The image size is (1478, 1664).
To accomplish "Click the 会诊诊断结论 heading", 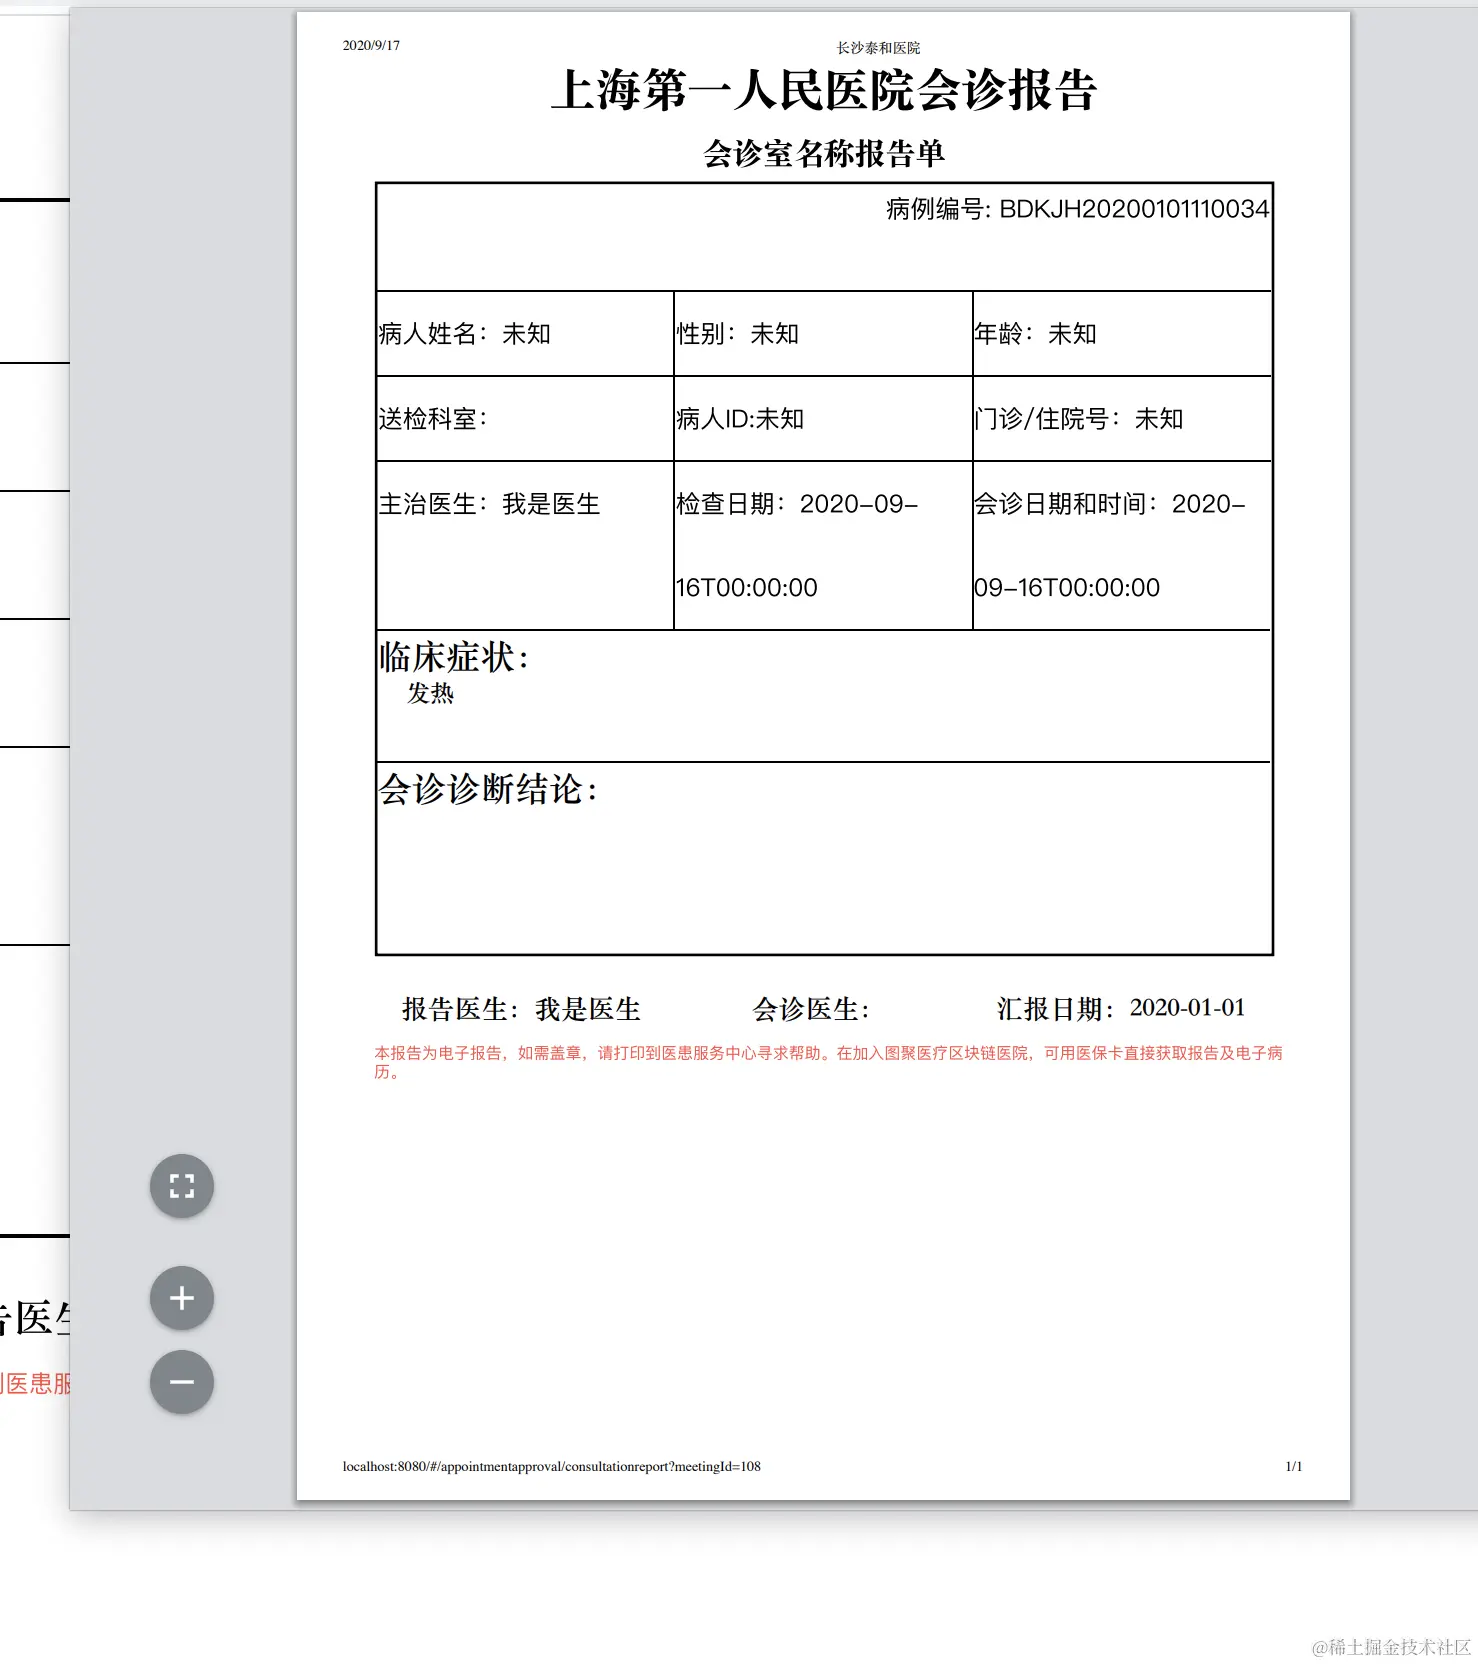I will tap(488, 789).
